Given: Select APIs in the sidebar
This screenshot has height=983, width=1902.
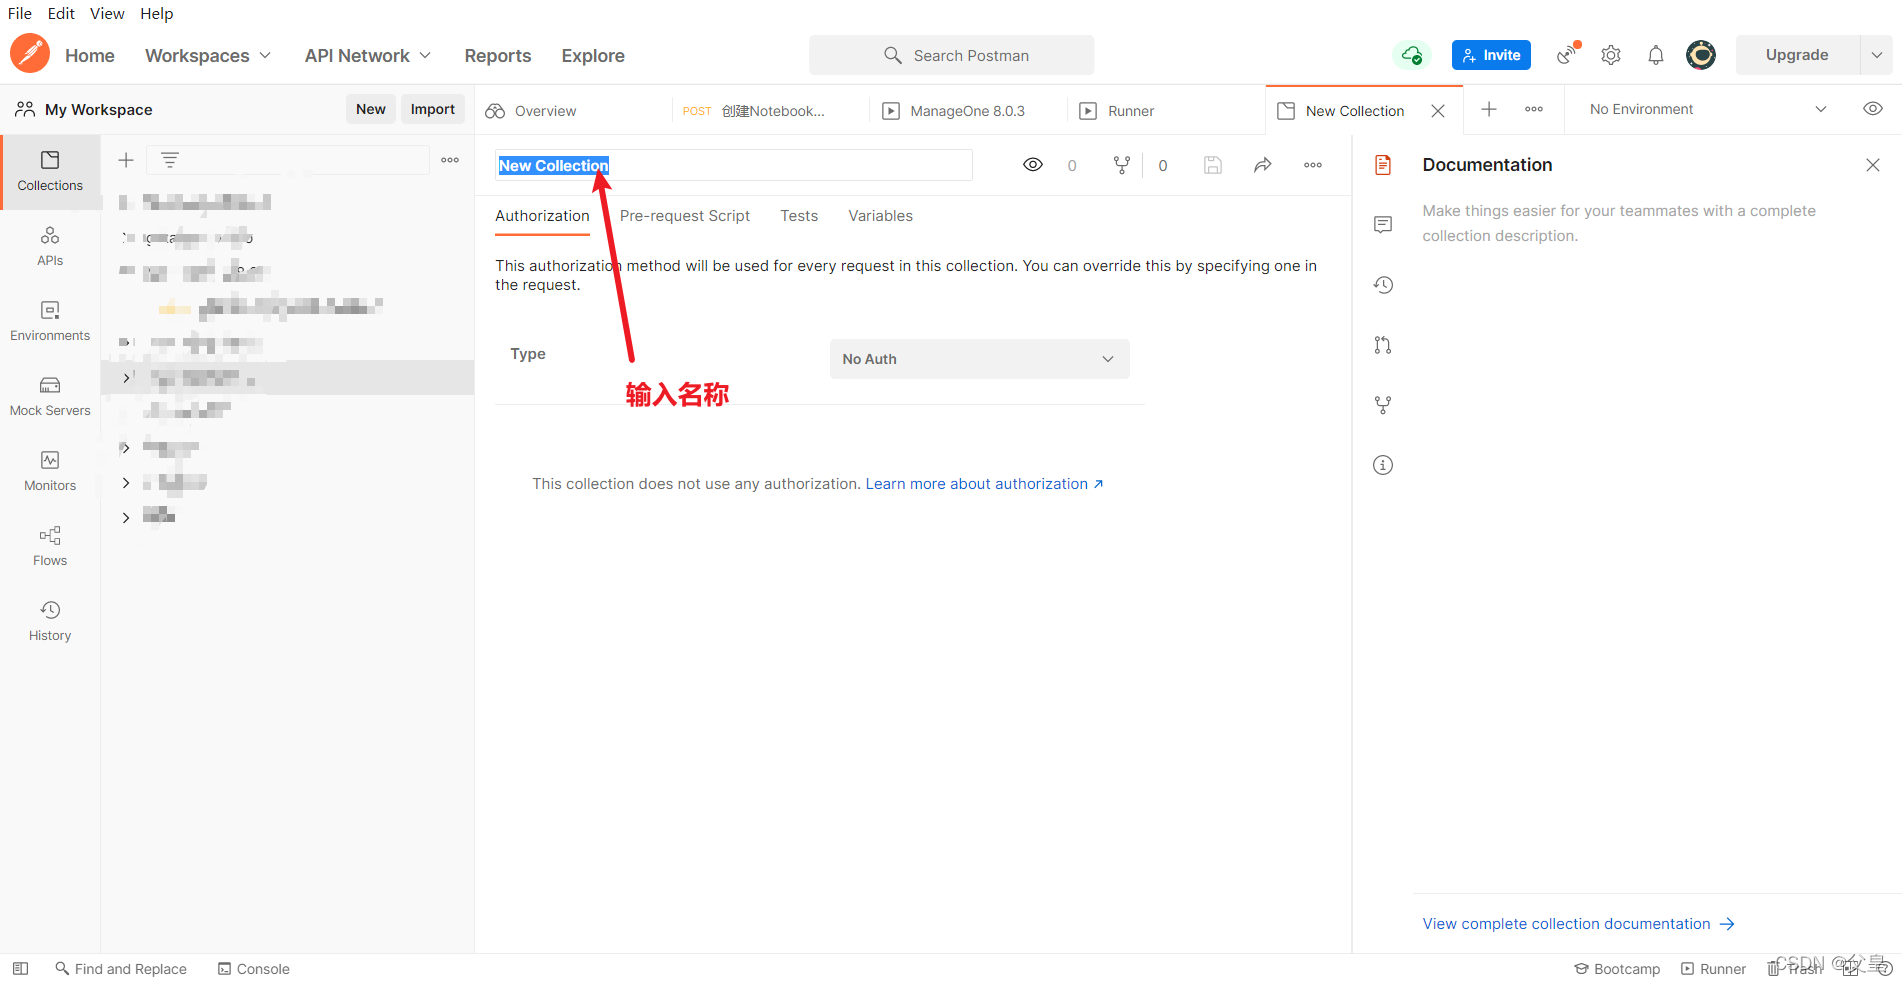Looking at the screenshot, I should click(x=50, y=247).
